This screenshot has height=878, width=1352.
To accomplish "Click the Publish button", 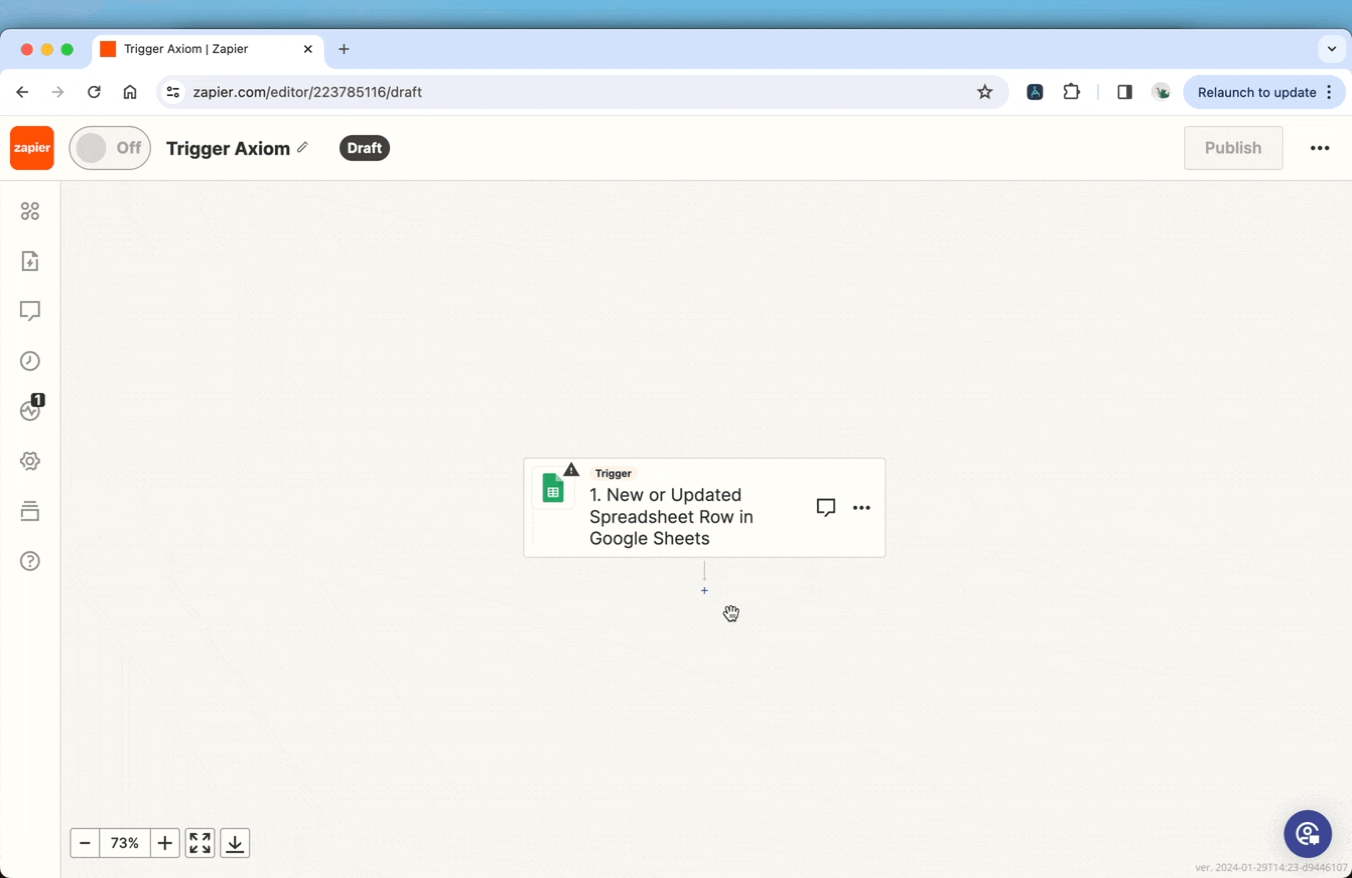I will click(x=1232, y=148).
